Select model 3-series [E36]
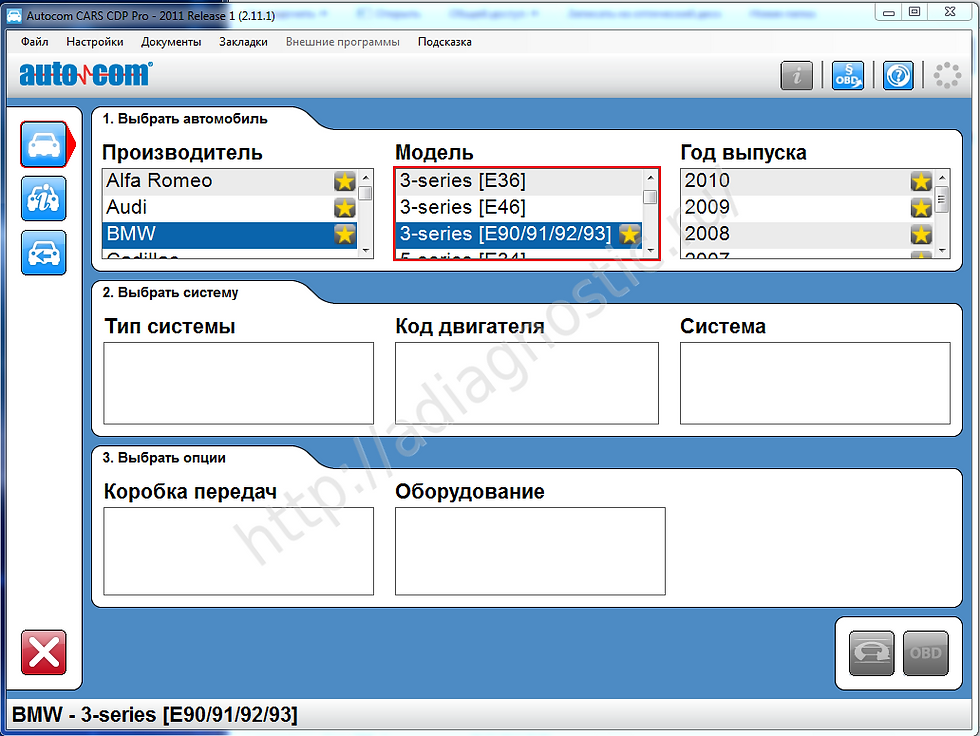 point(519,181)
